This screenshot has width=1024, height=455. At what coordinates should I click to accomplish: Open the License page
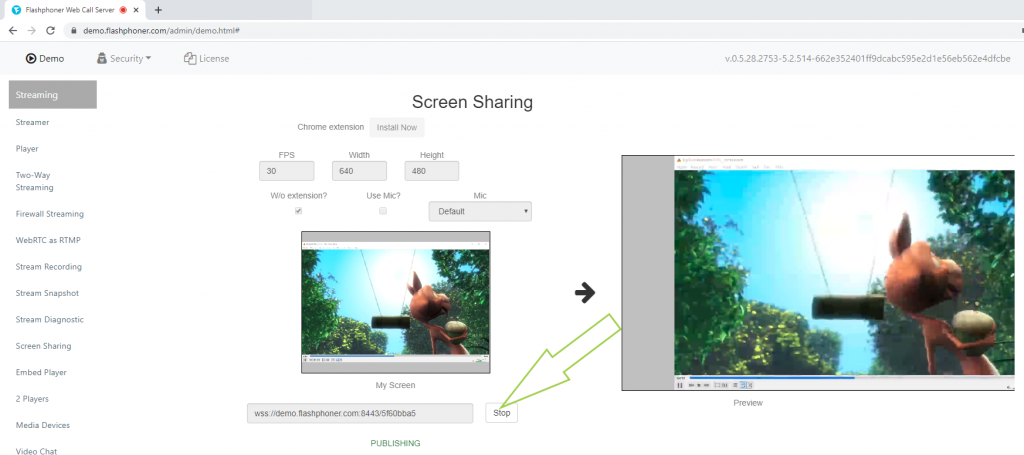pos(206,58)
